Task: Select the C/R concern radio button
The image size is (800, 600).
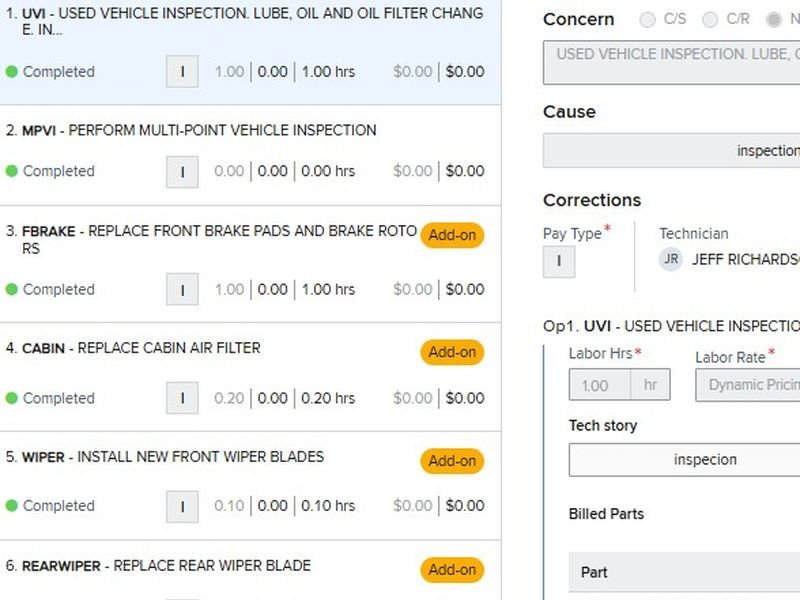Action: point(710,20)
